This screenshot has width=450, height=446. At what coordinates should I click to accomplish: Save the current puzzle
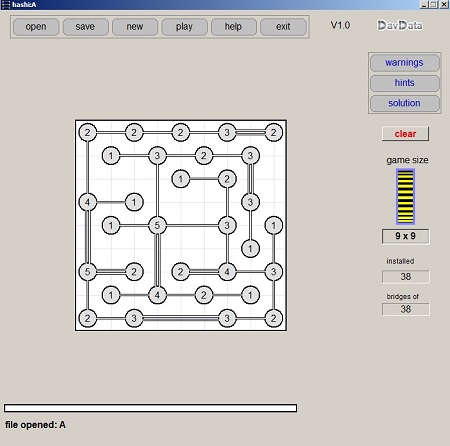click(x=85, y=27)
